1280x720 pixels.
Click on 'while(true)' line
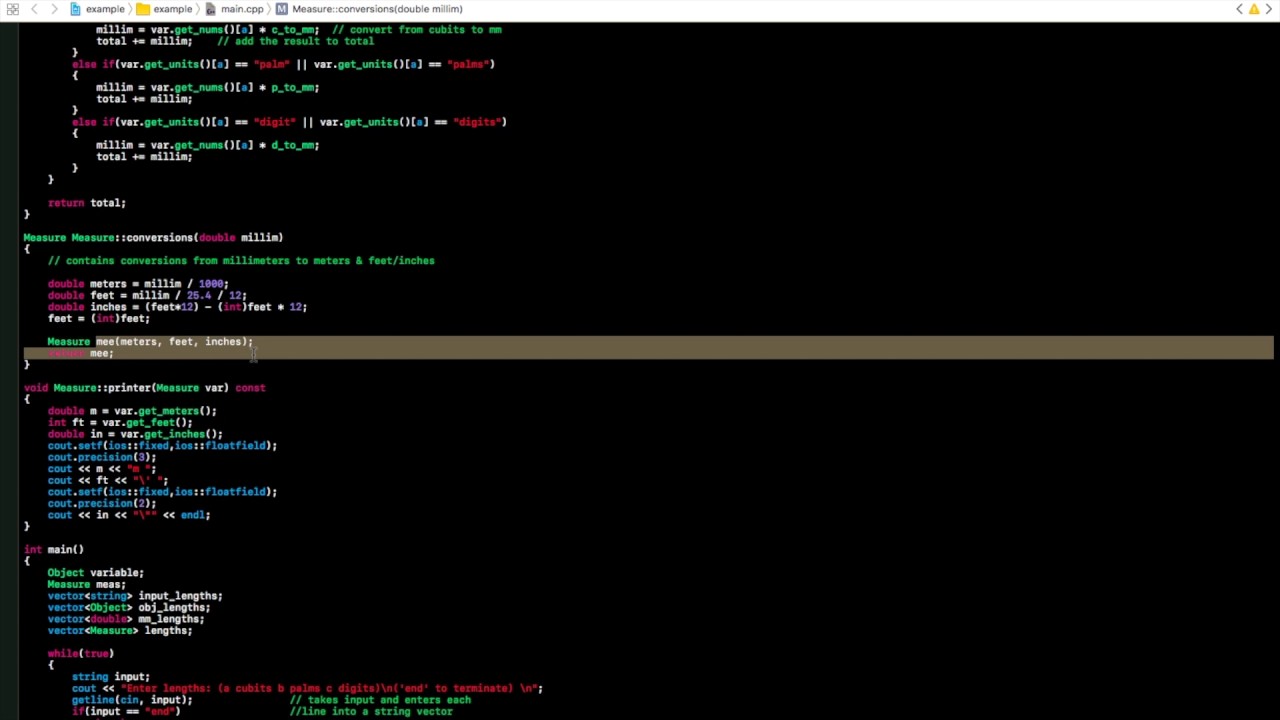[81, 653]
